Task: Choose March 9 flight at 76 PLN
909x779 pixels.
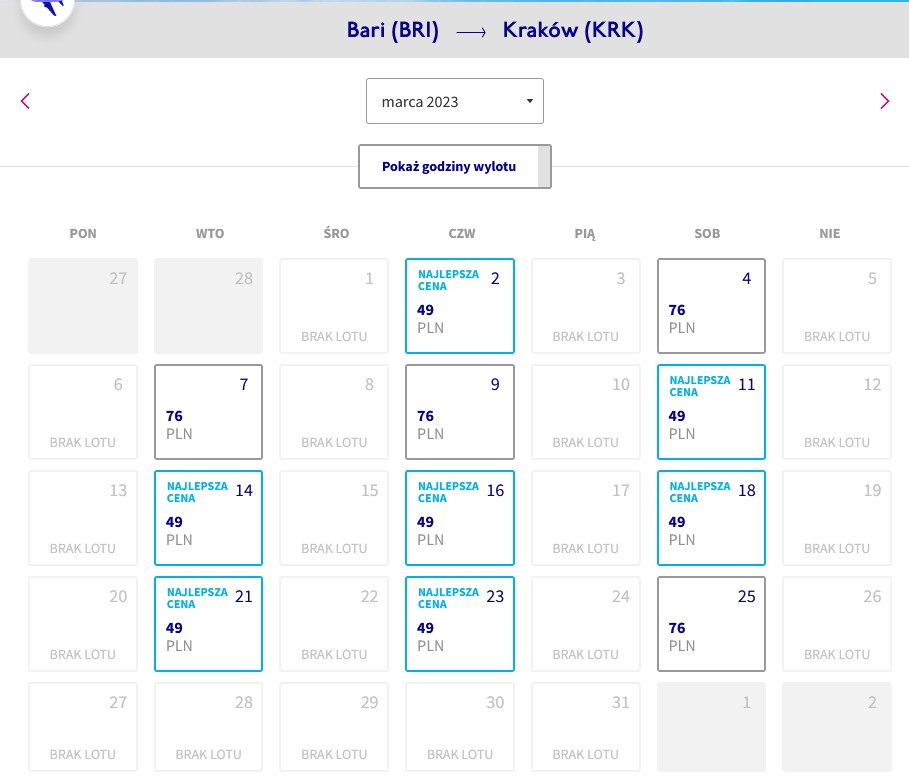Action: click(x=460, y=412)
